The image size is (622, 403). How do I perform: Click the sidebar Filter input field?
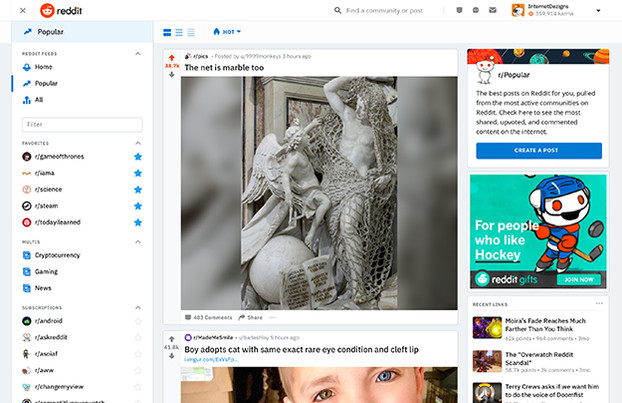pos(82,125)
